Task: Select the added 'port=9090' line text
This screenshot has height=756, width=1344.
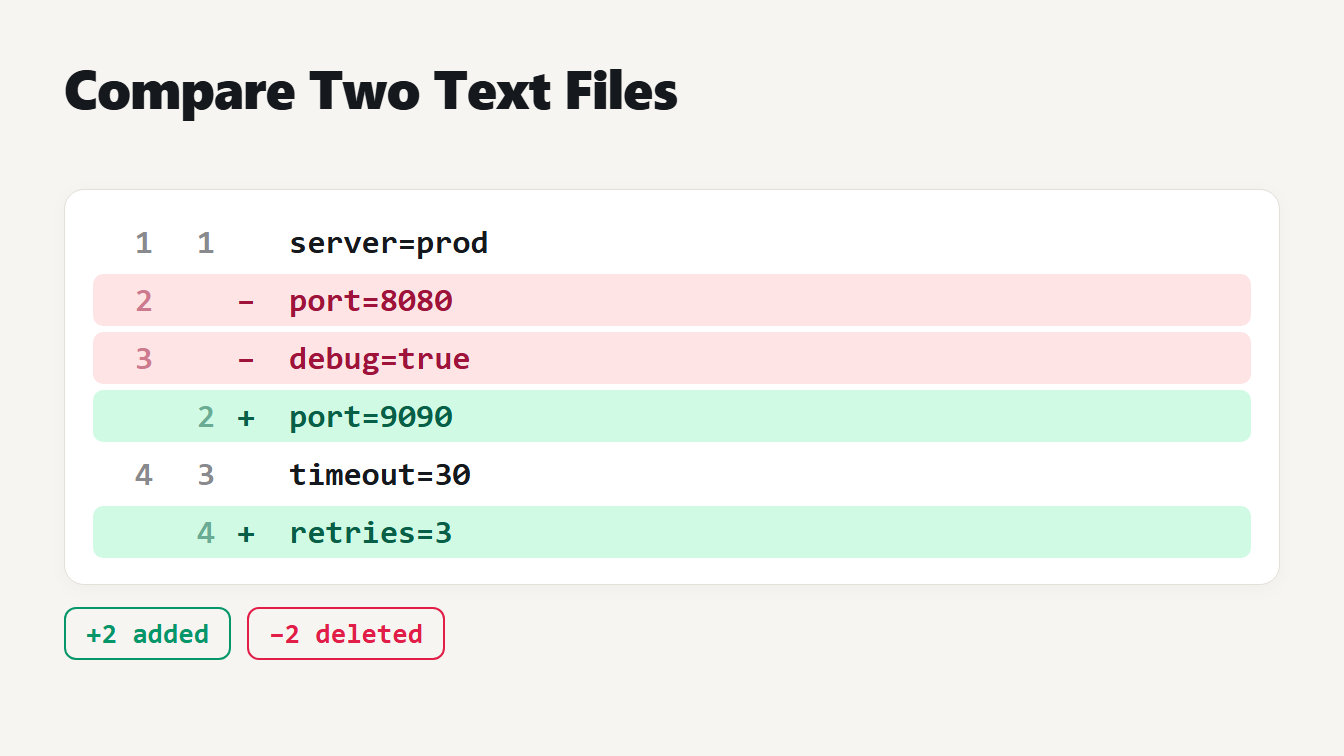Action: click(x=371, y=417)
